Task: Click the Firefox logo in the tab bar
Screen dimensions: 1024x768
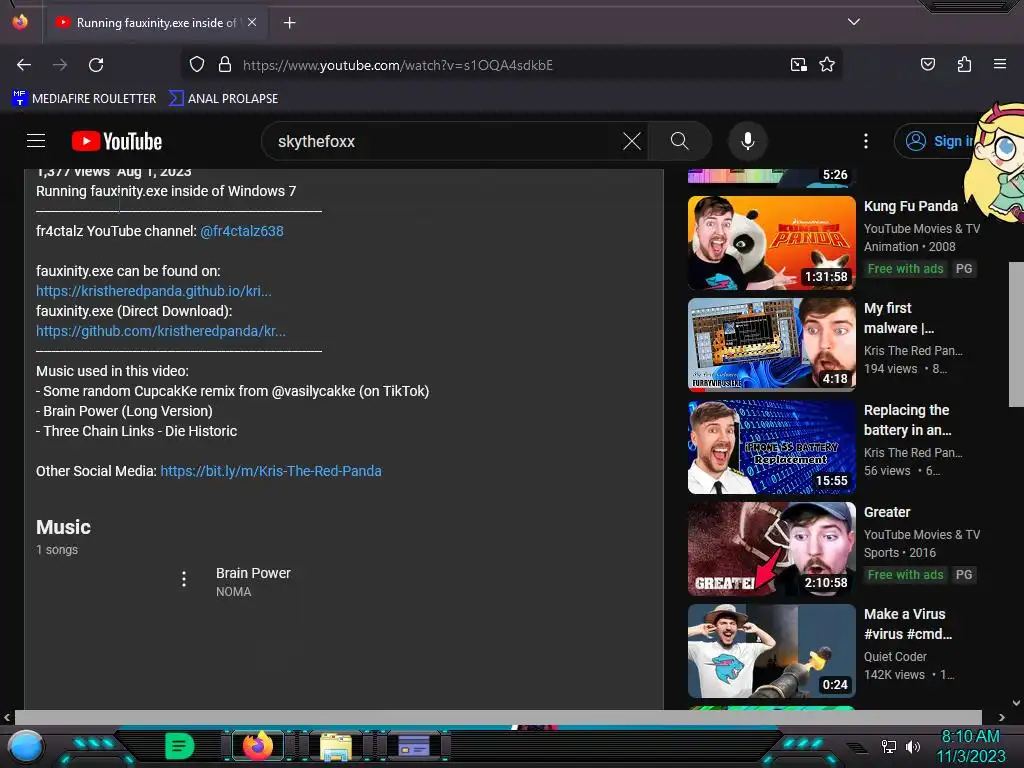Action: [20, 22]
